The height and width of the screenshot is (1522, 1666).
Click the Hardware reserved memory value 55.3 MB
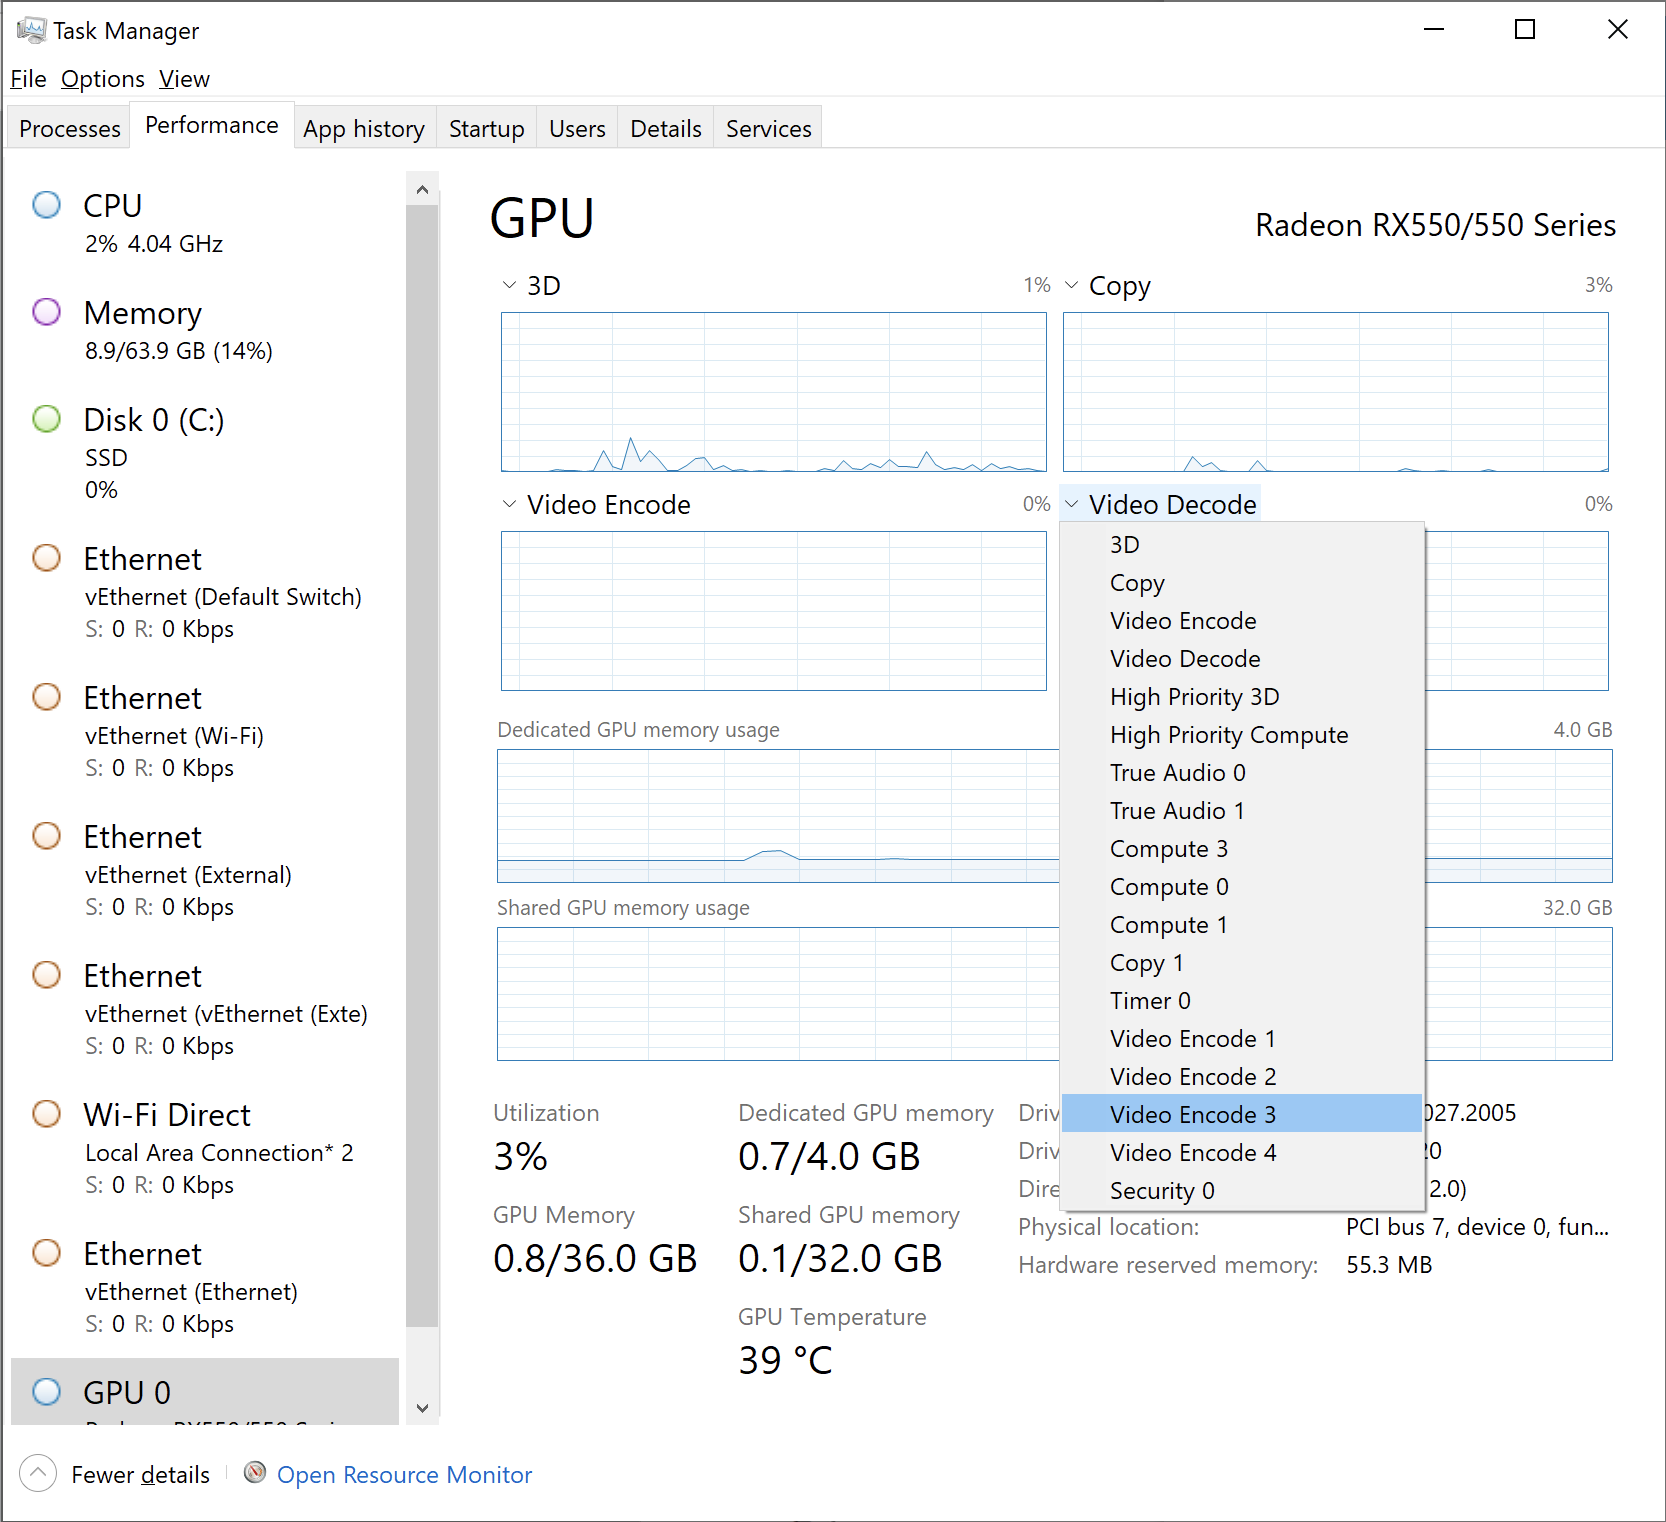tap(1389, 1265)
